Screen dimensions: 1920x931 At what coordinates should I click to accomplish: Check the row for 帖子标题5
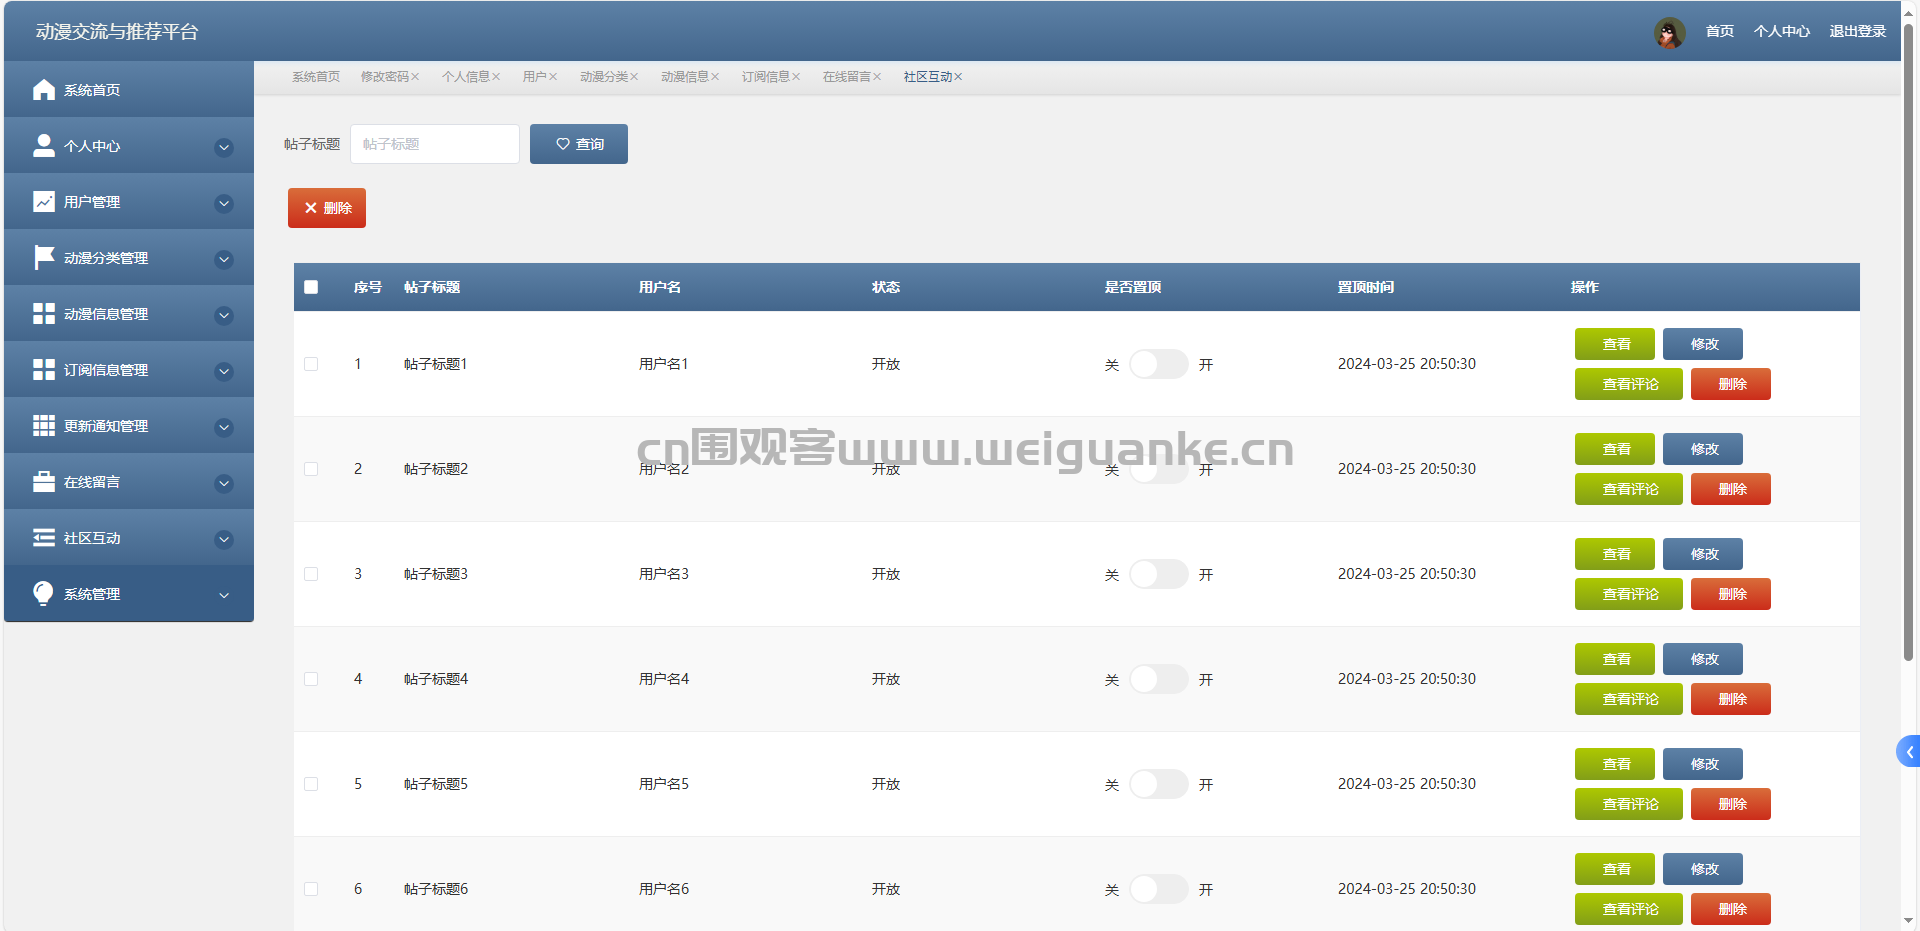(311, 784)
